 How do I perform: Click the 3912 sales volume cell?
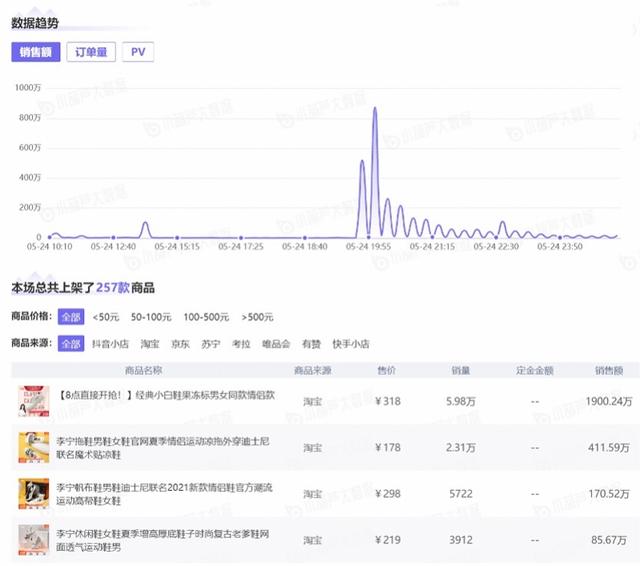pos(461,540)
